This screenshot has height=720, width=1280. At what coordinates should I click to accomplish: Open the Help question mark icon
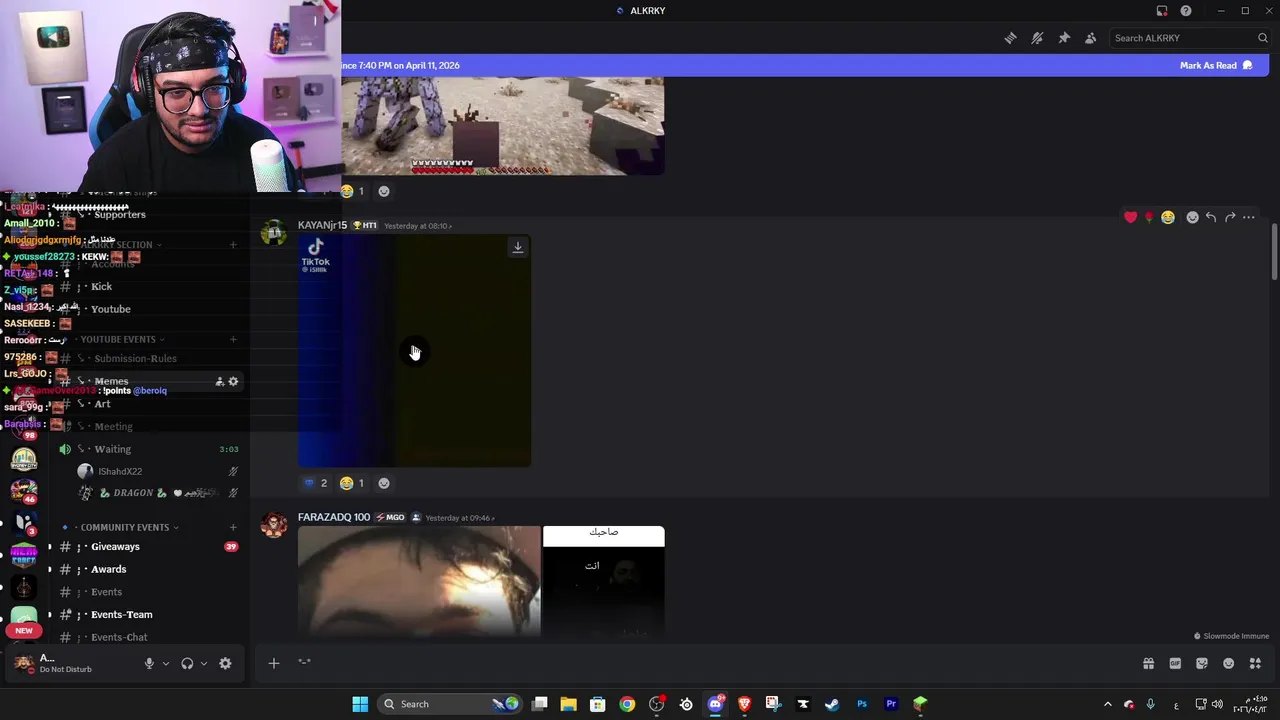tap(1186, 11)
